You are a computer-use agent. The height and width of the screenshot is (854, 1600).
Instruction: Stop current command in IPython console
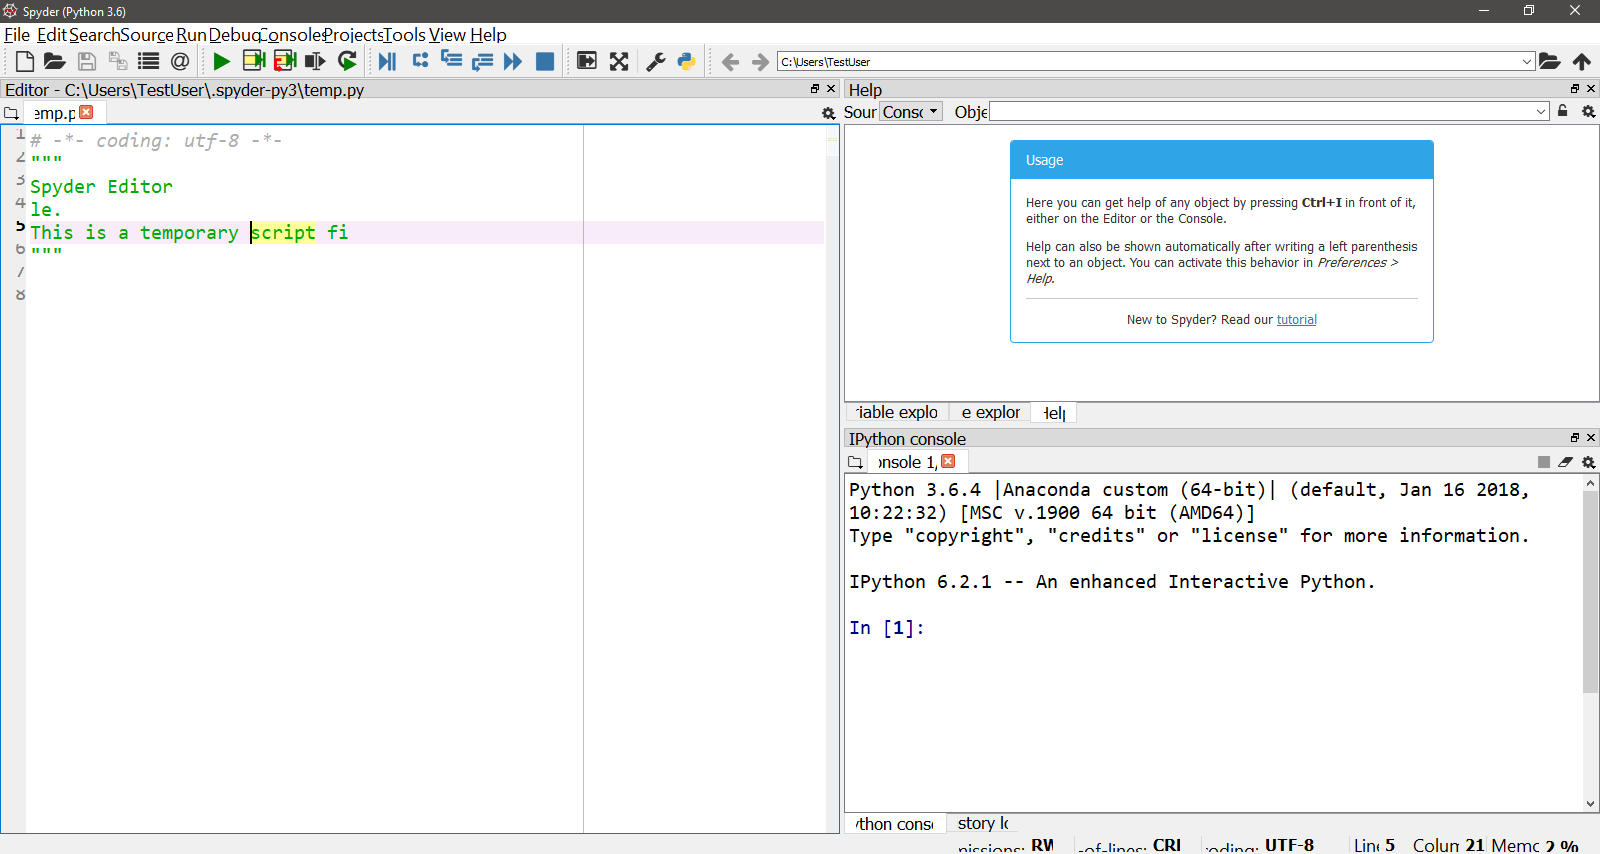coord(1544,462)
